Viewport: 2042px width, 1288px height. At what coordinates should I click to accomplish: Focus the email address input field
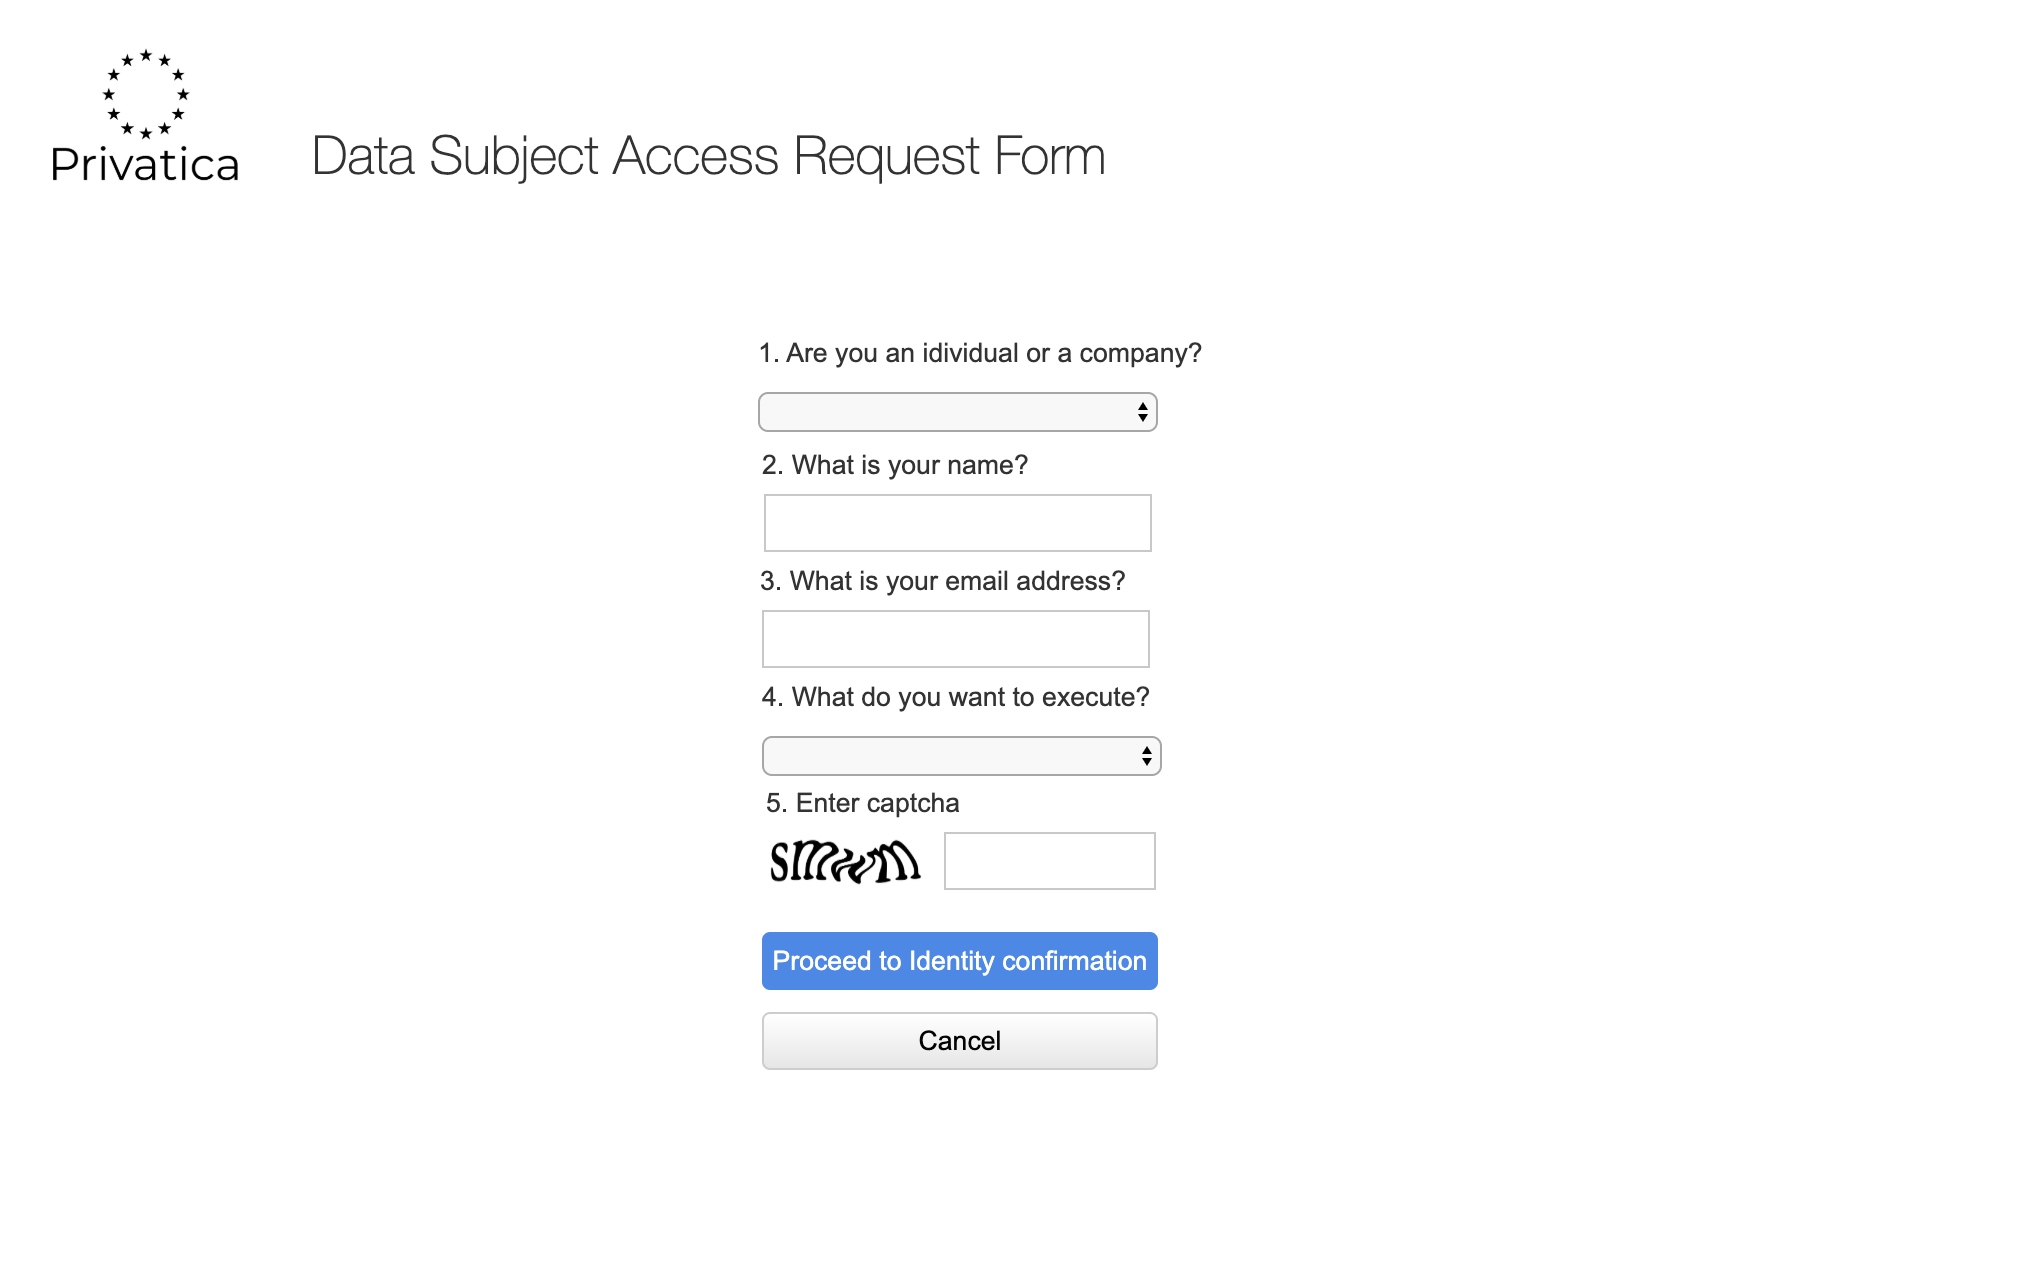coord(956,639)
